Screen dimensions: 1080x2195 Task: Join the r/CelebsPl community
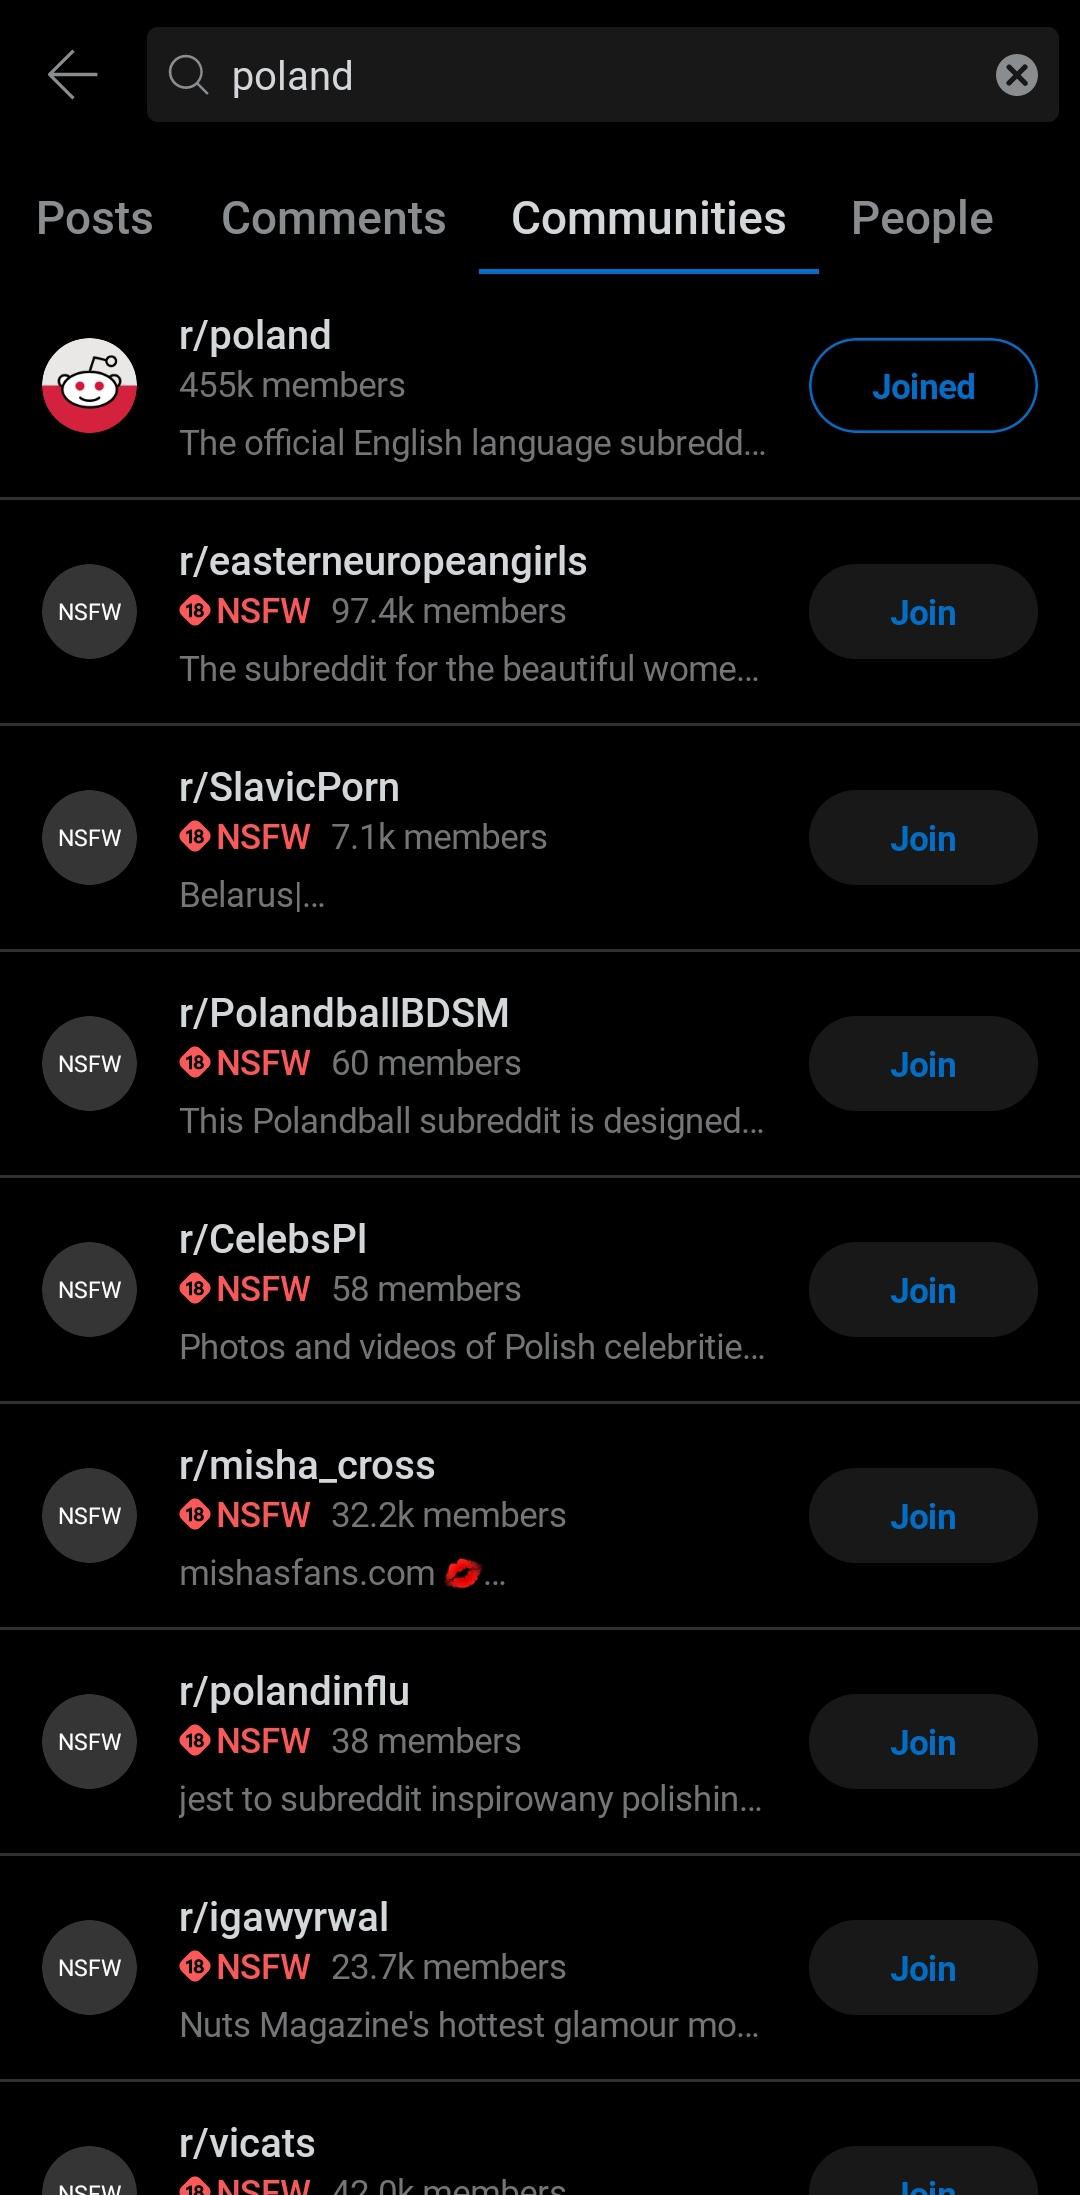(x=922, y=1290)
